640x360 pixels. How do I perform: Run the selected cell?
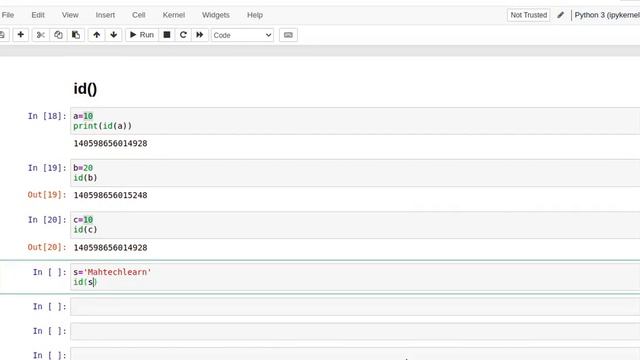click(142, 35)
